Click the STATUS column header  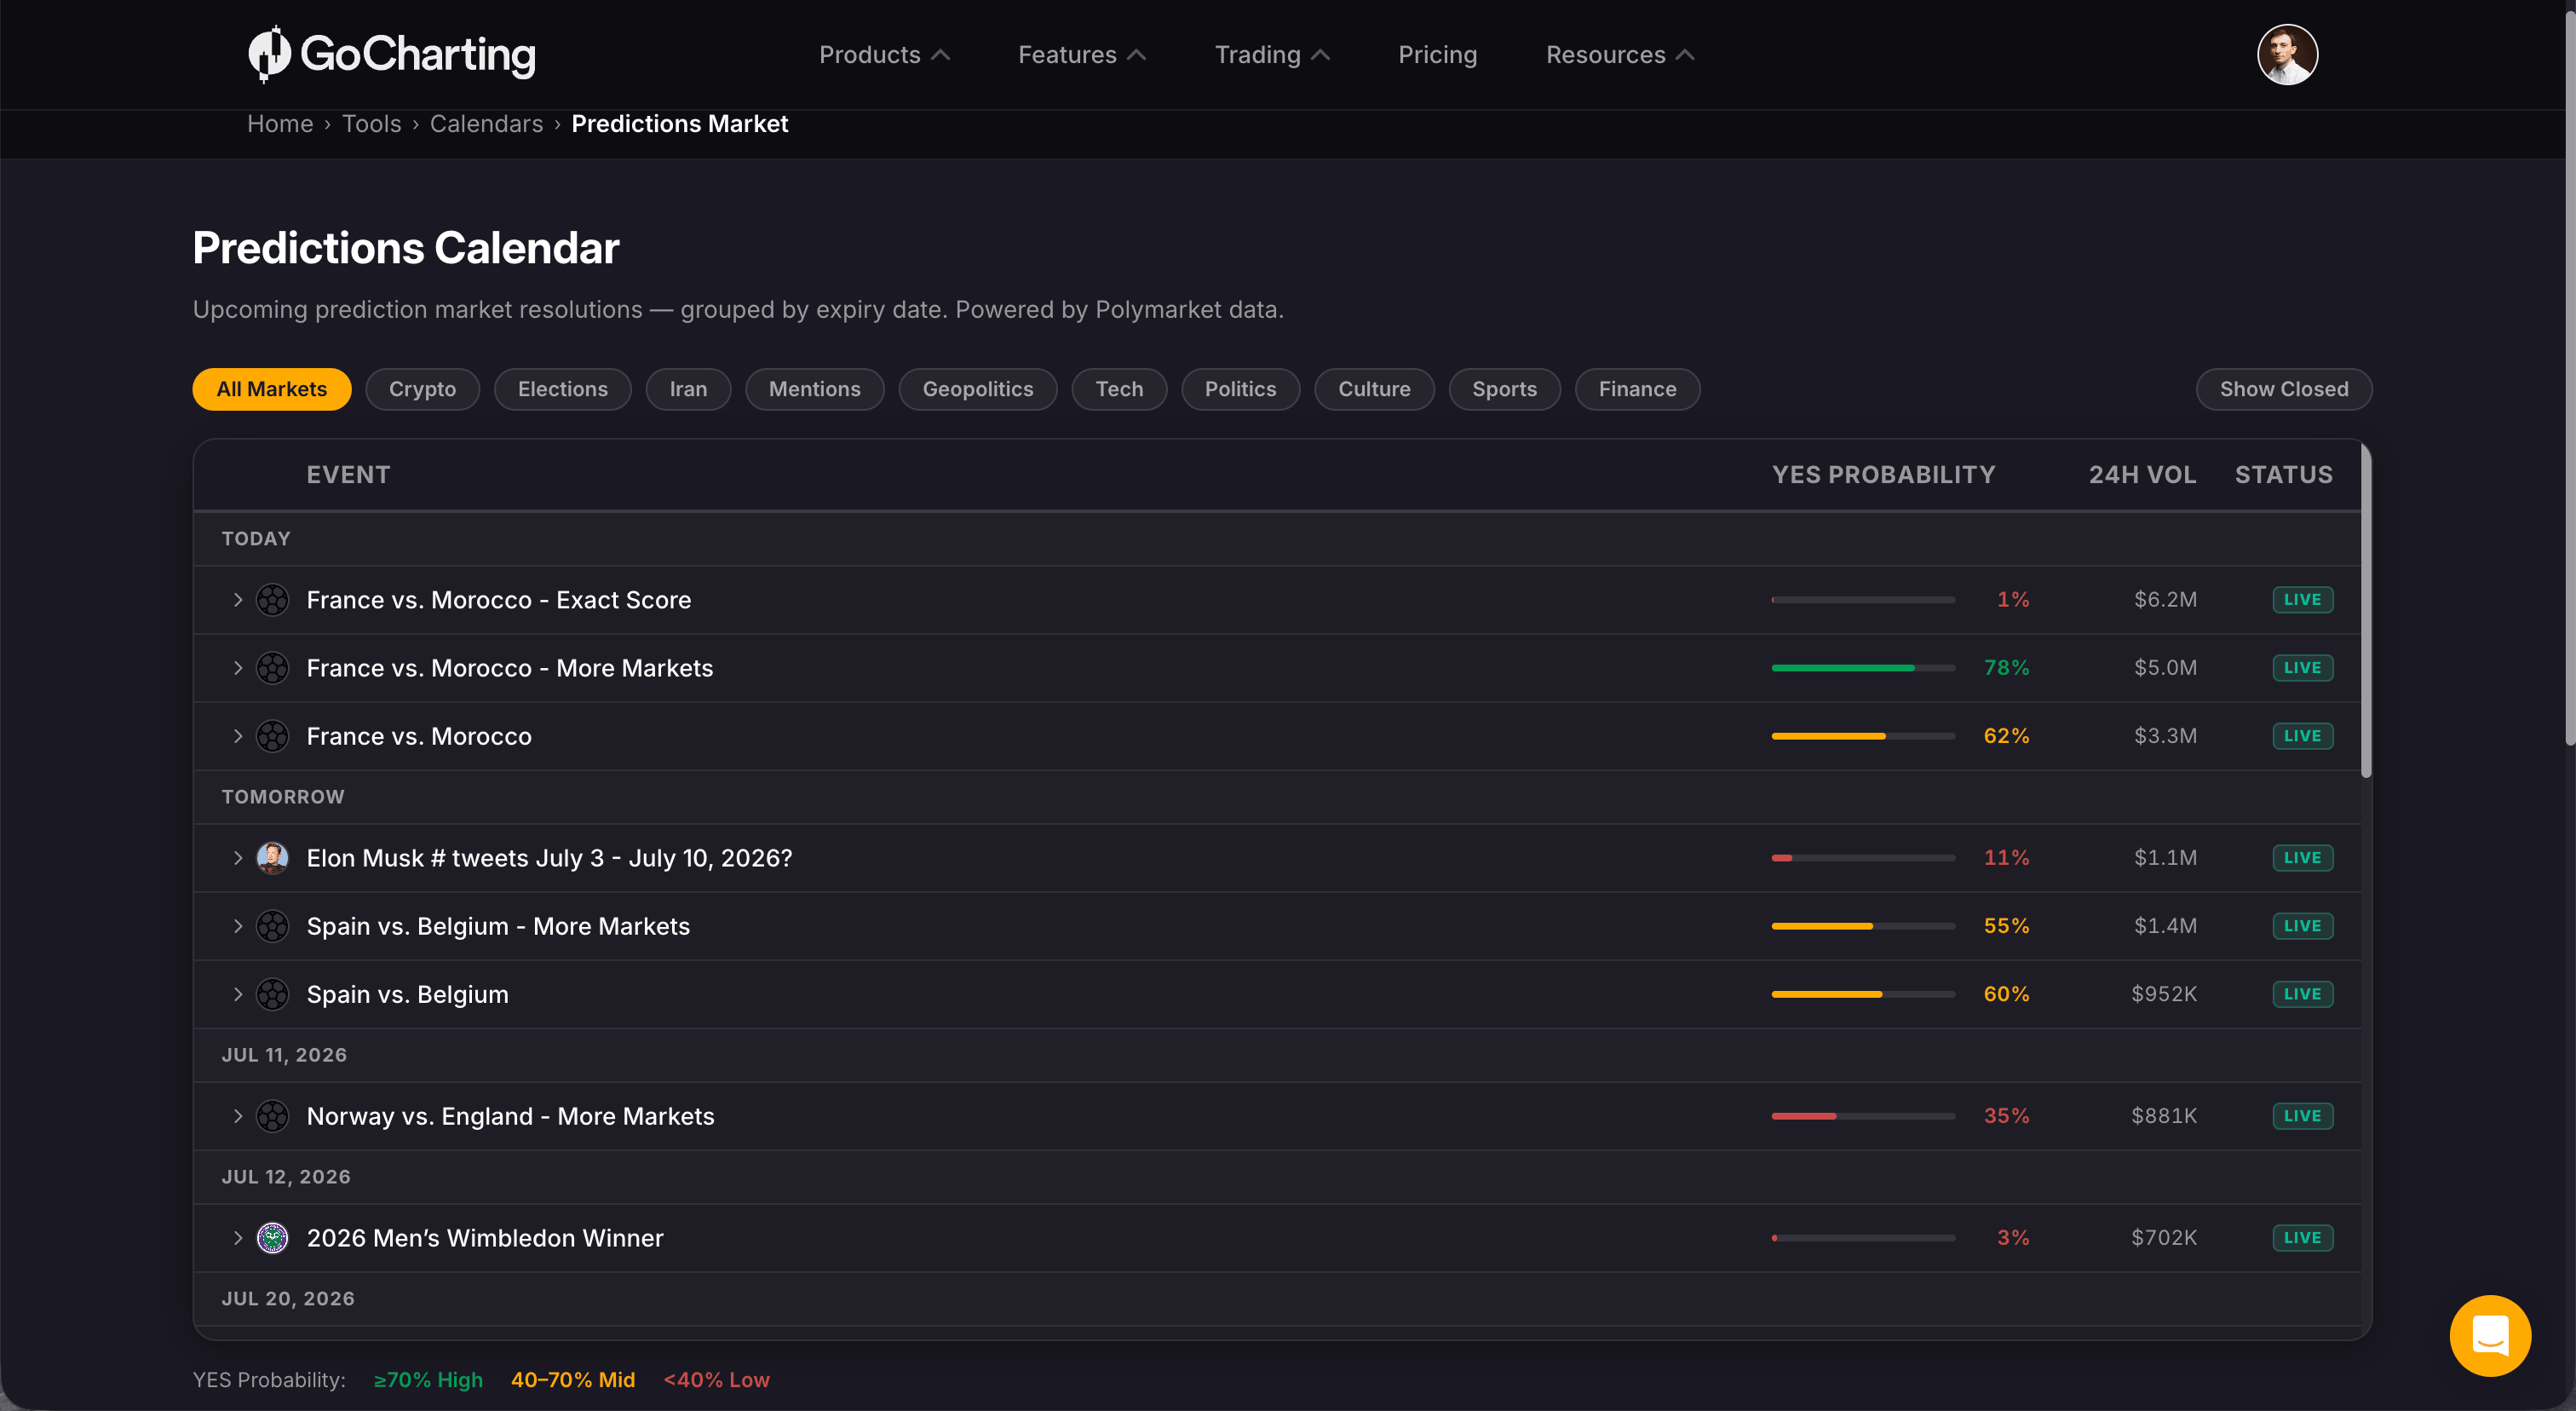(2283, 475)
